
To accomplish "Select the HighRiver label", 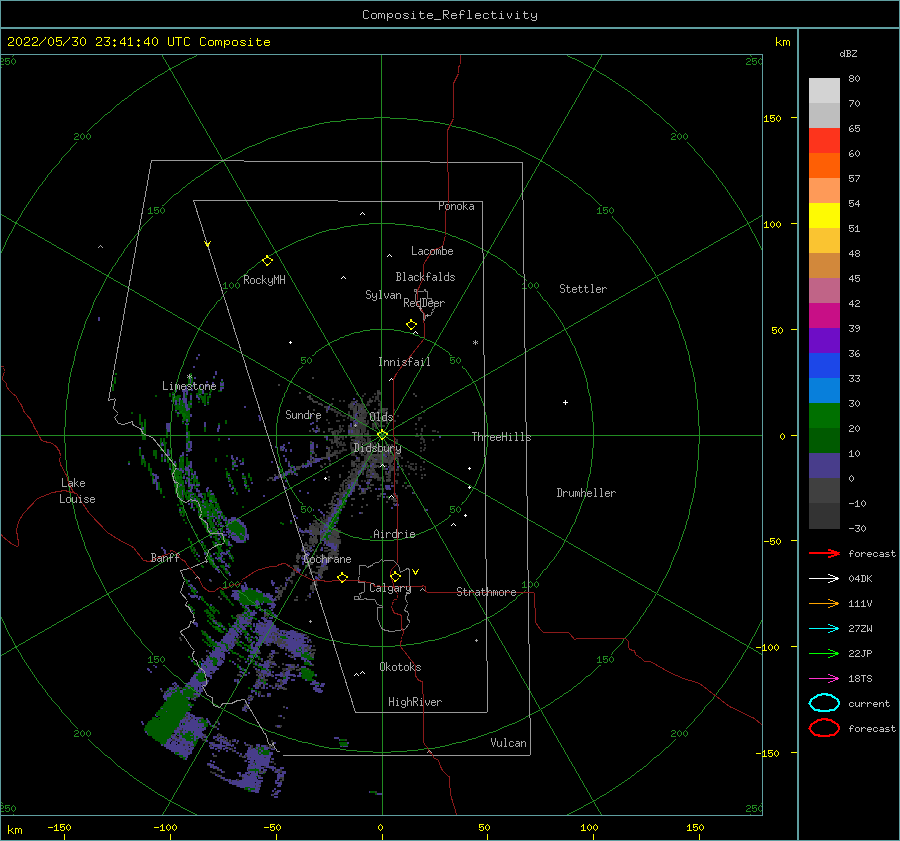I will tap(415, 702).
